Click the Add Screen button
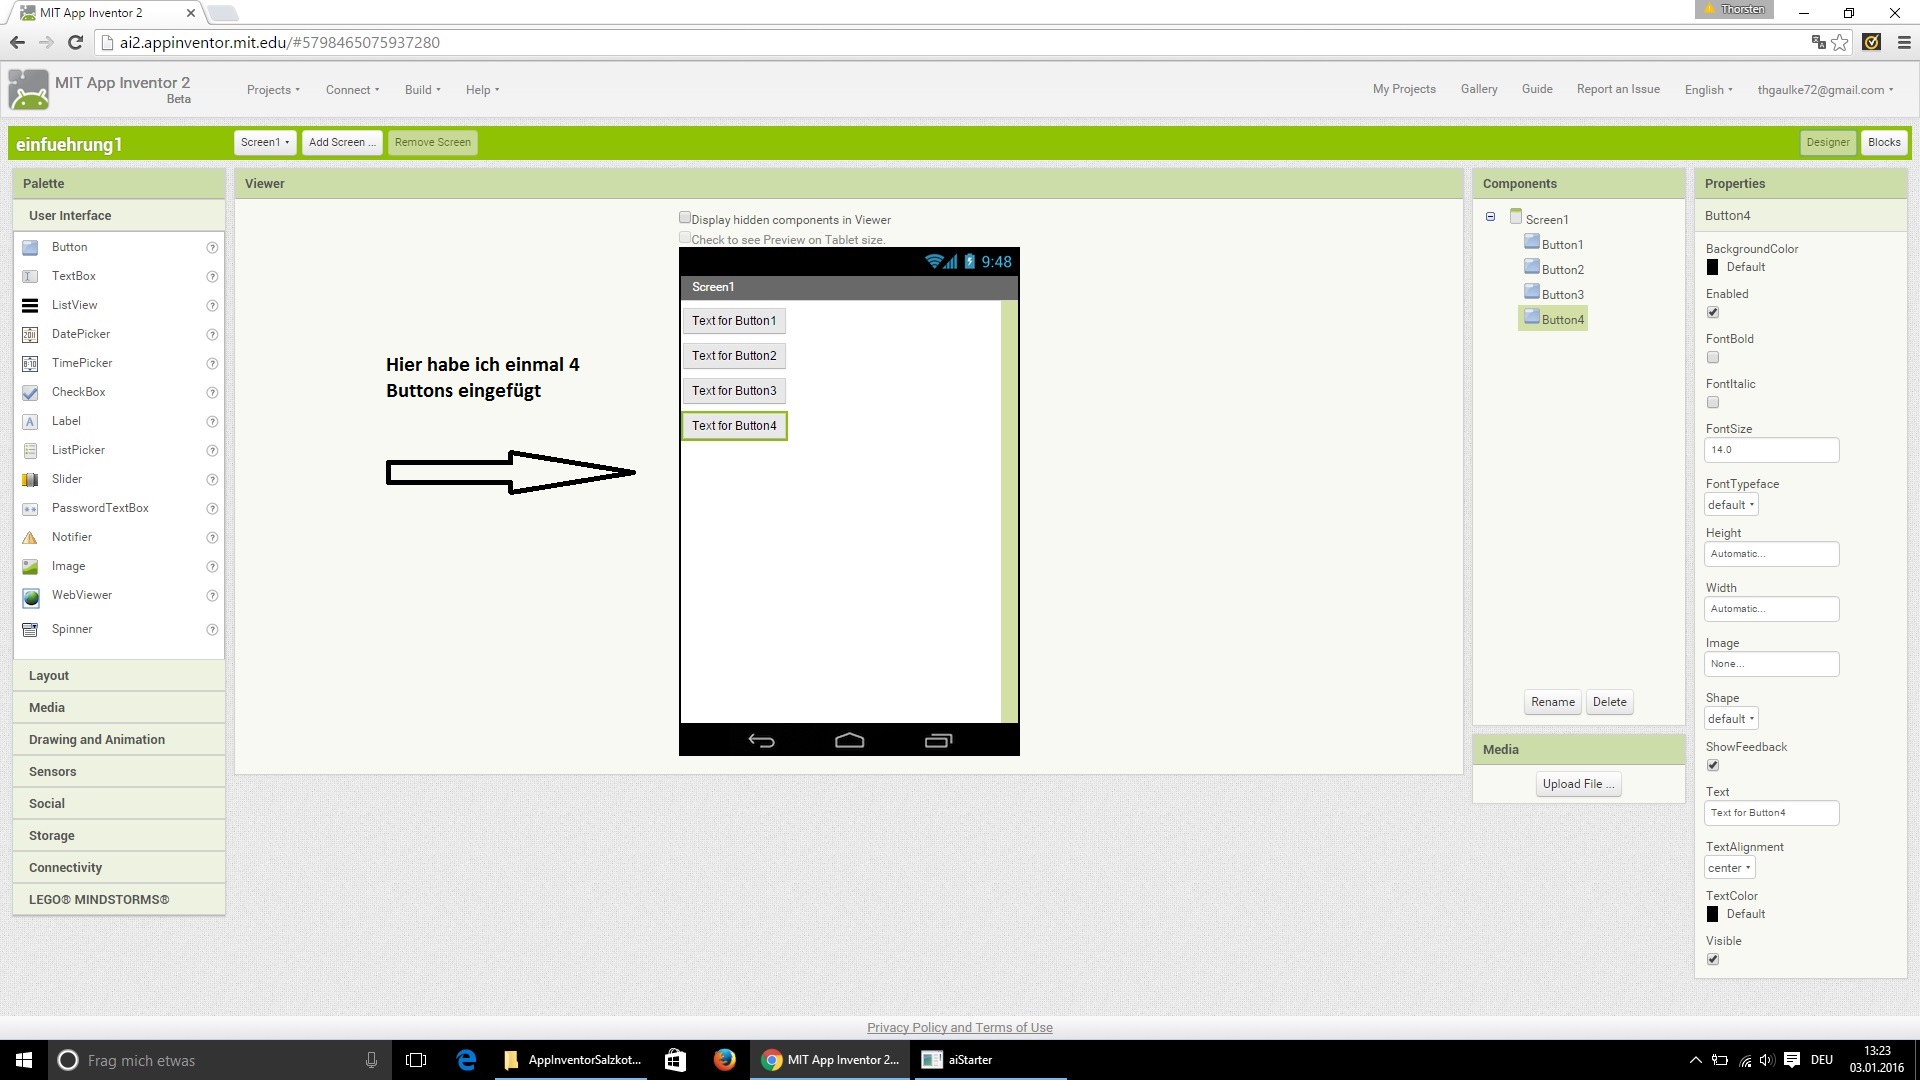This screenshot has width=1920, height=1080. click(342, 142)
